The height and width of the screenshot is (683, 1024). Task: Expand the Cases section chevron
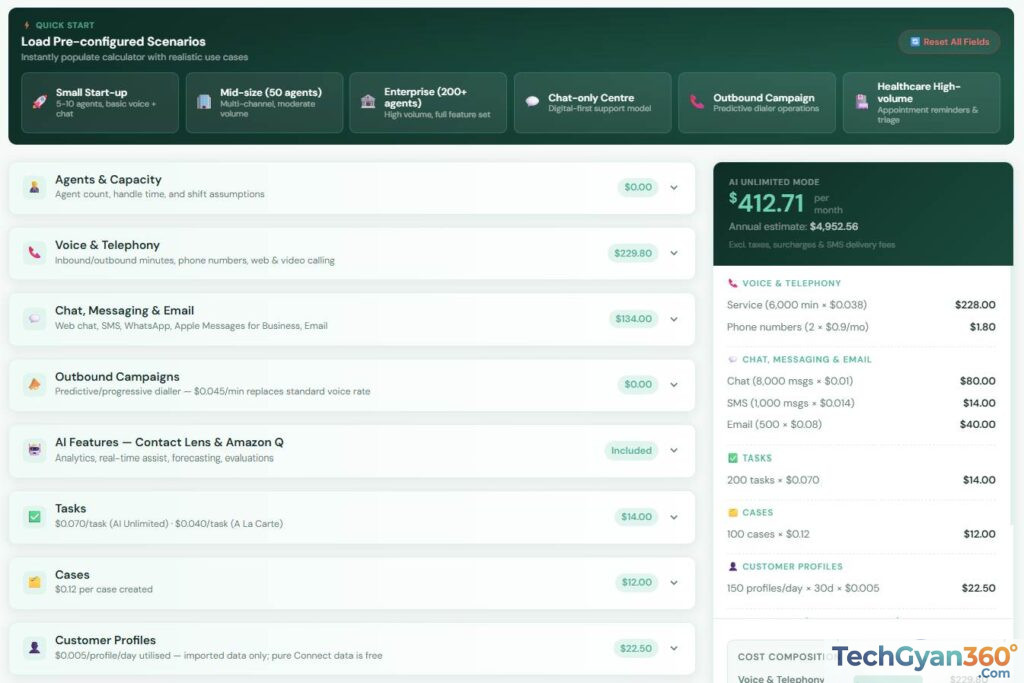[674, 582]
